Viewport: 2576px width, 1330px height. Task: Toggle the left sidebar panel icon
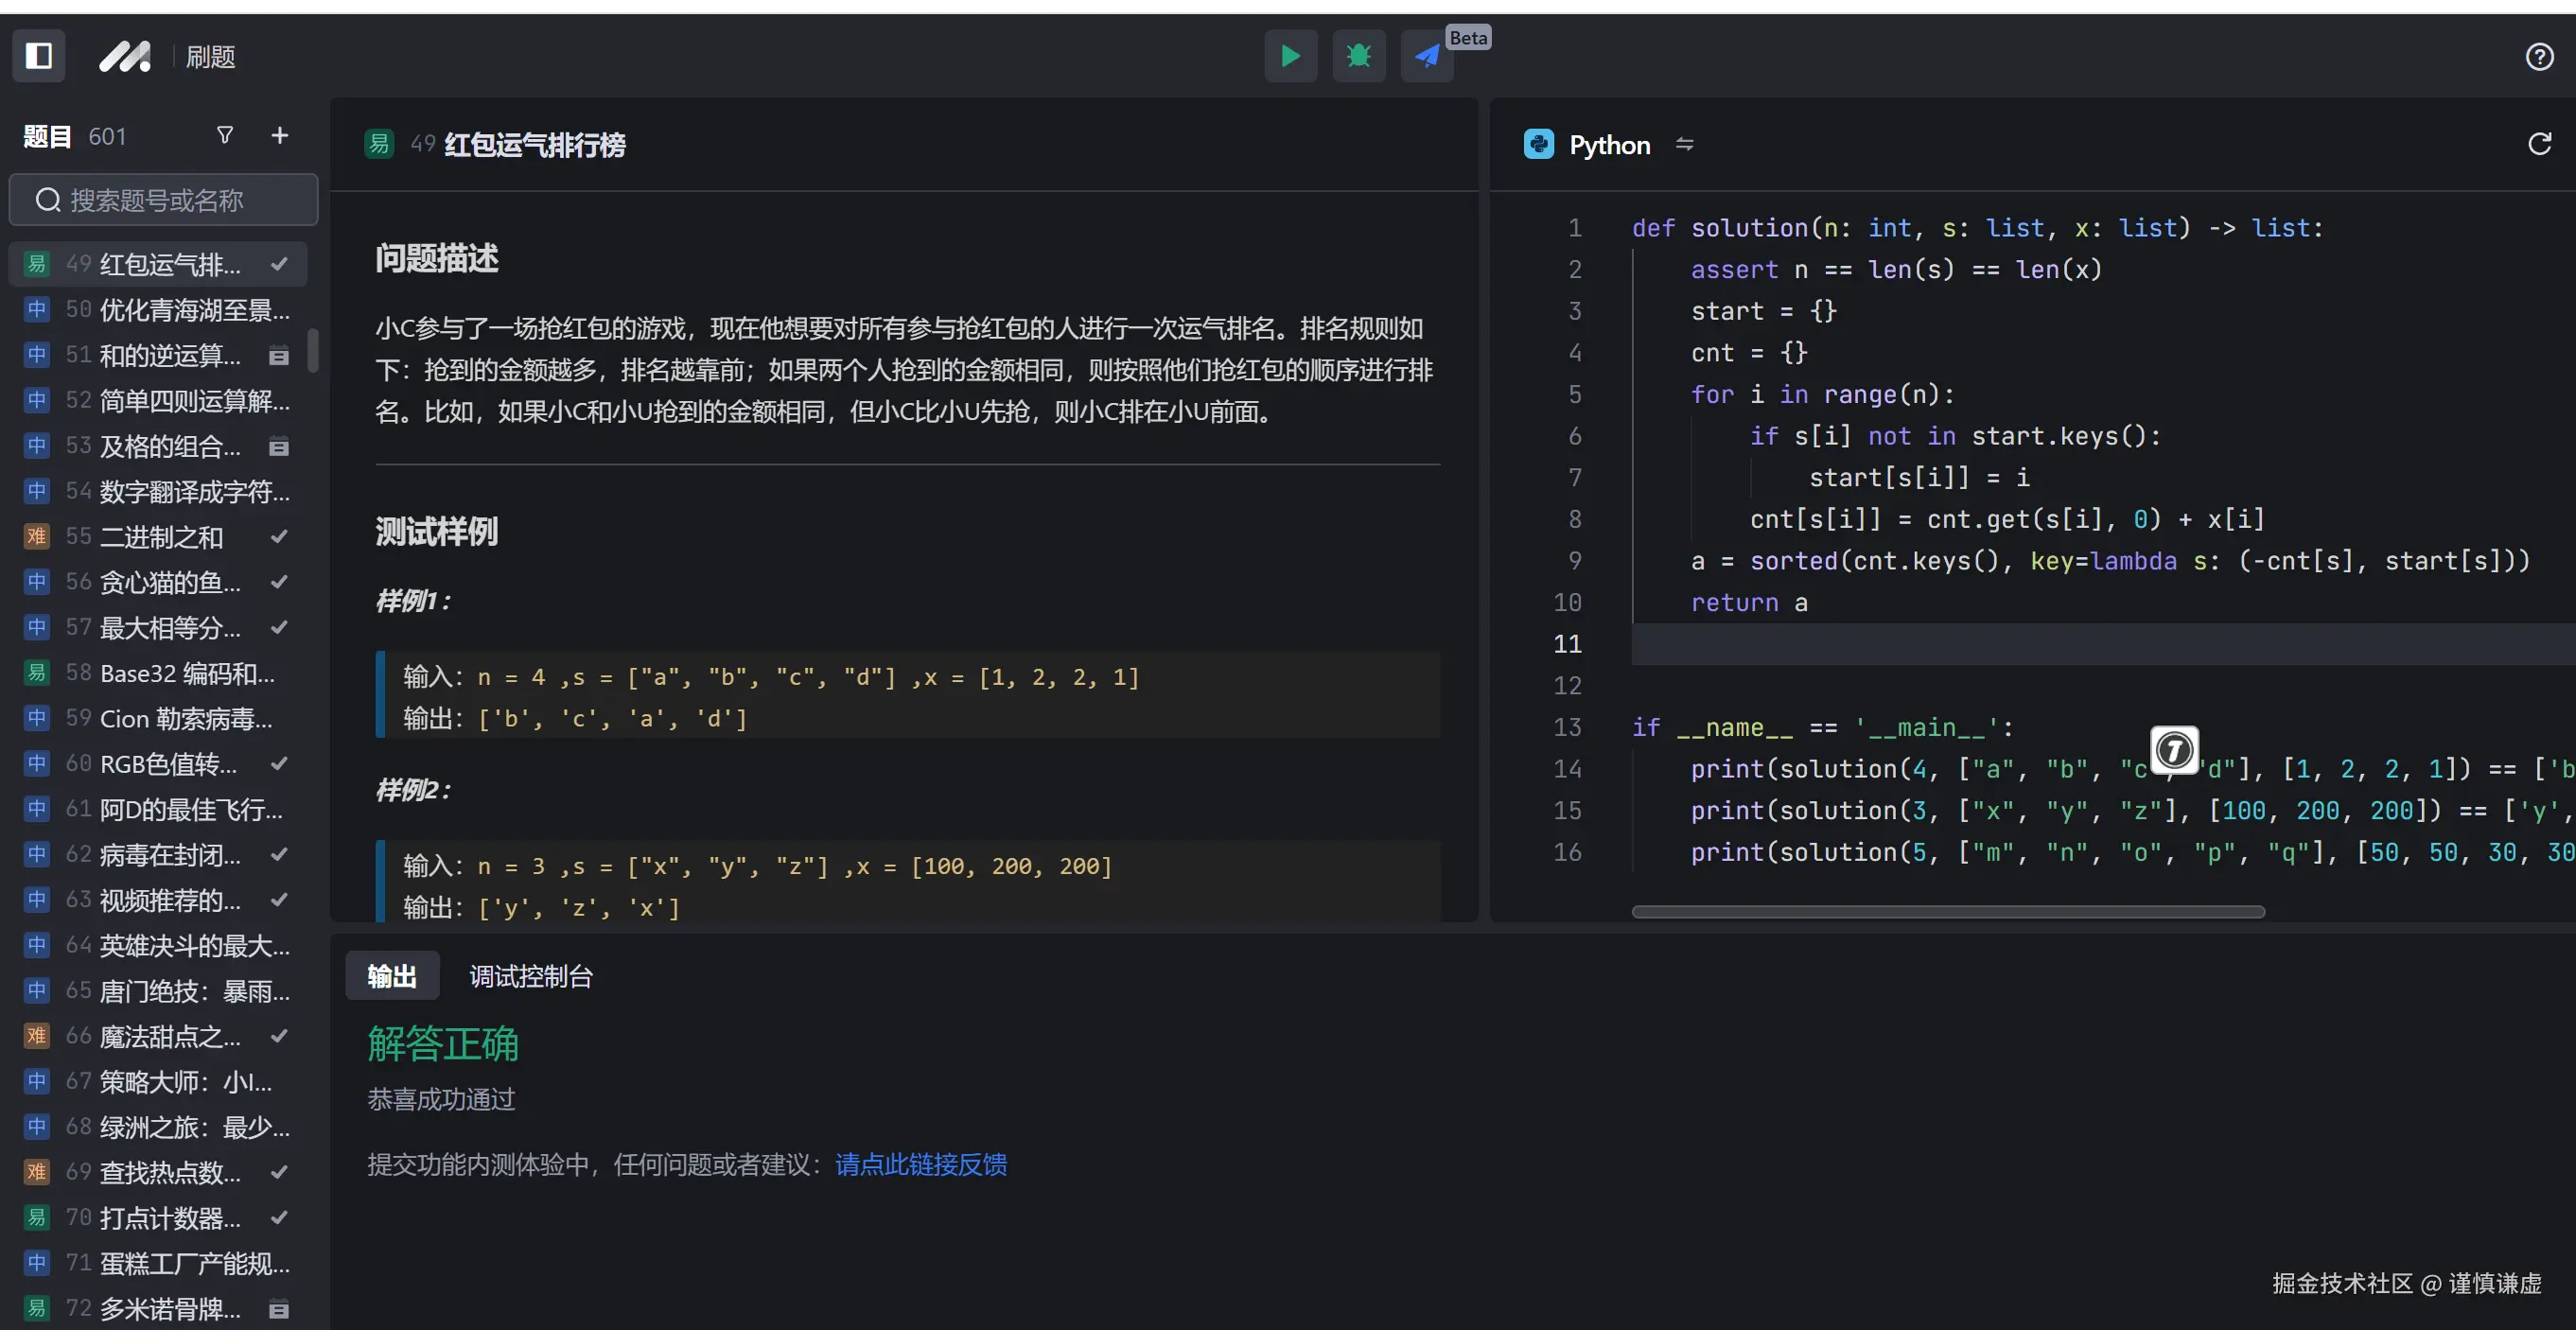click(39, 56)
